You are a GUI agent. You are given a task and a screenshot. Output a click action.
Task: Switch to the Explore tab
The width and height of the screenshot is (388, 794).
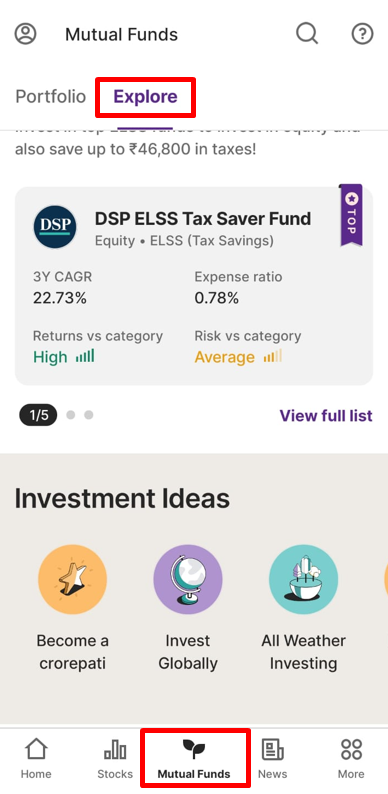click(x=145, y=96)
